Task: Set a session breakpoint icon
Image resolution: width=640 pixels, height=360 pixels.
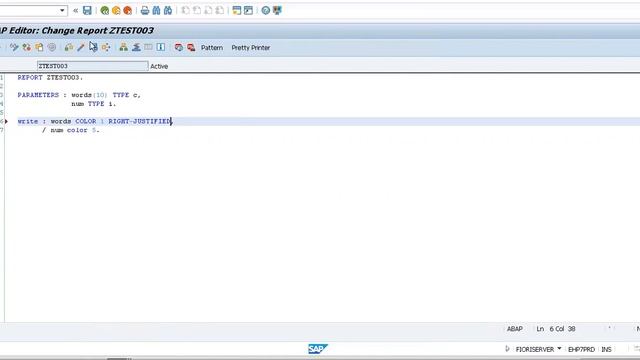Action: [178, 48]
